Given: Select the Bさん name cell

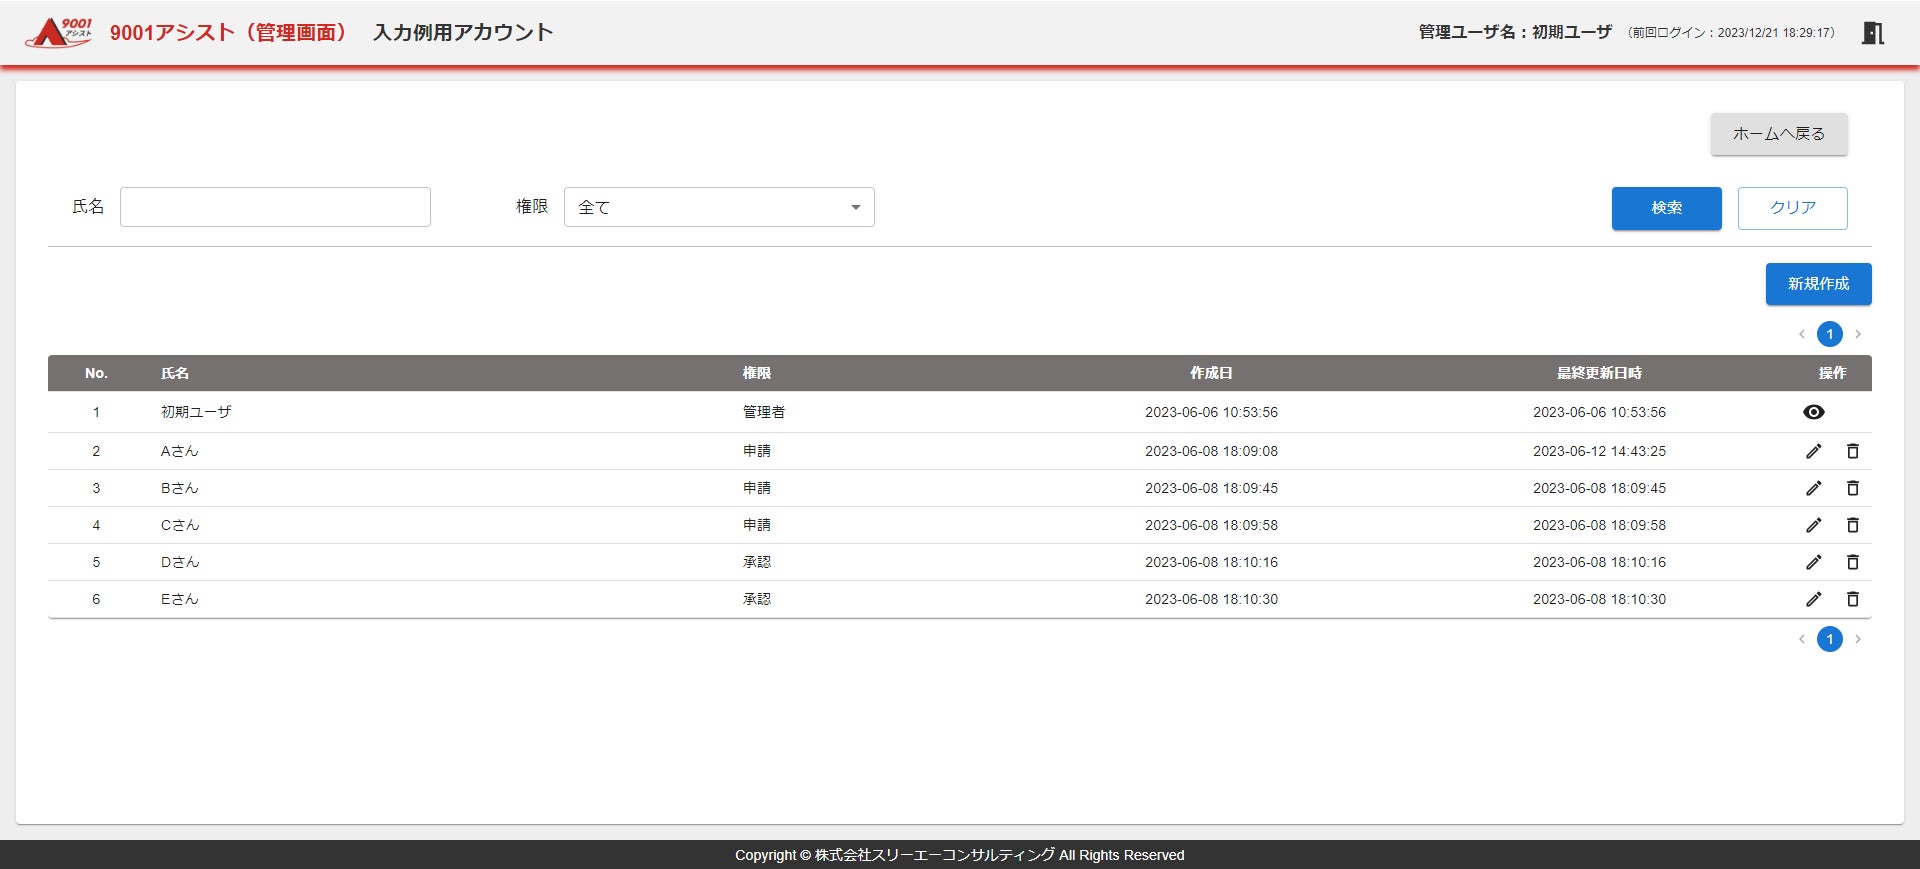Looking at the screenshot, I should (180, 488).
